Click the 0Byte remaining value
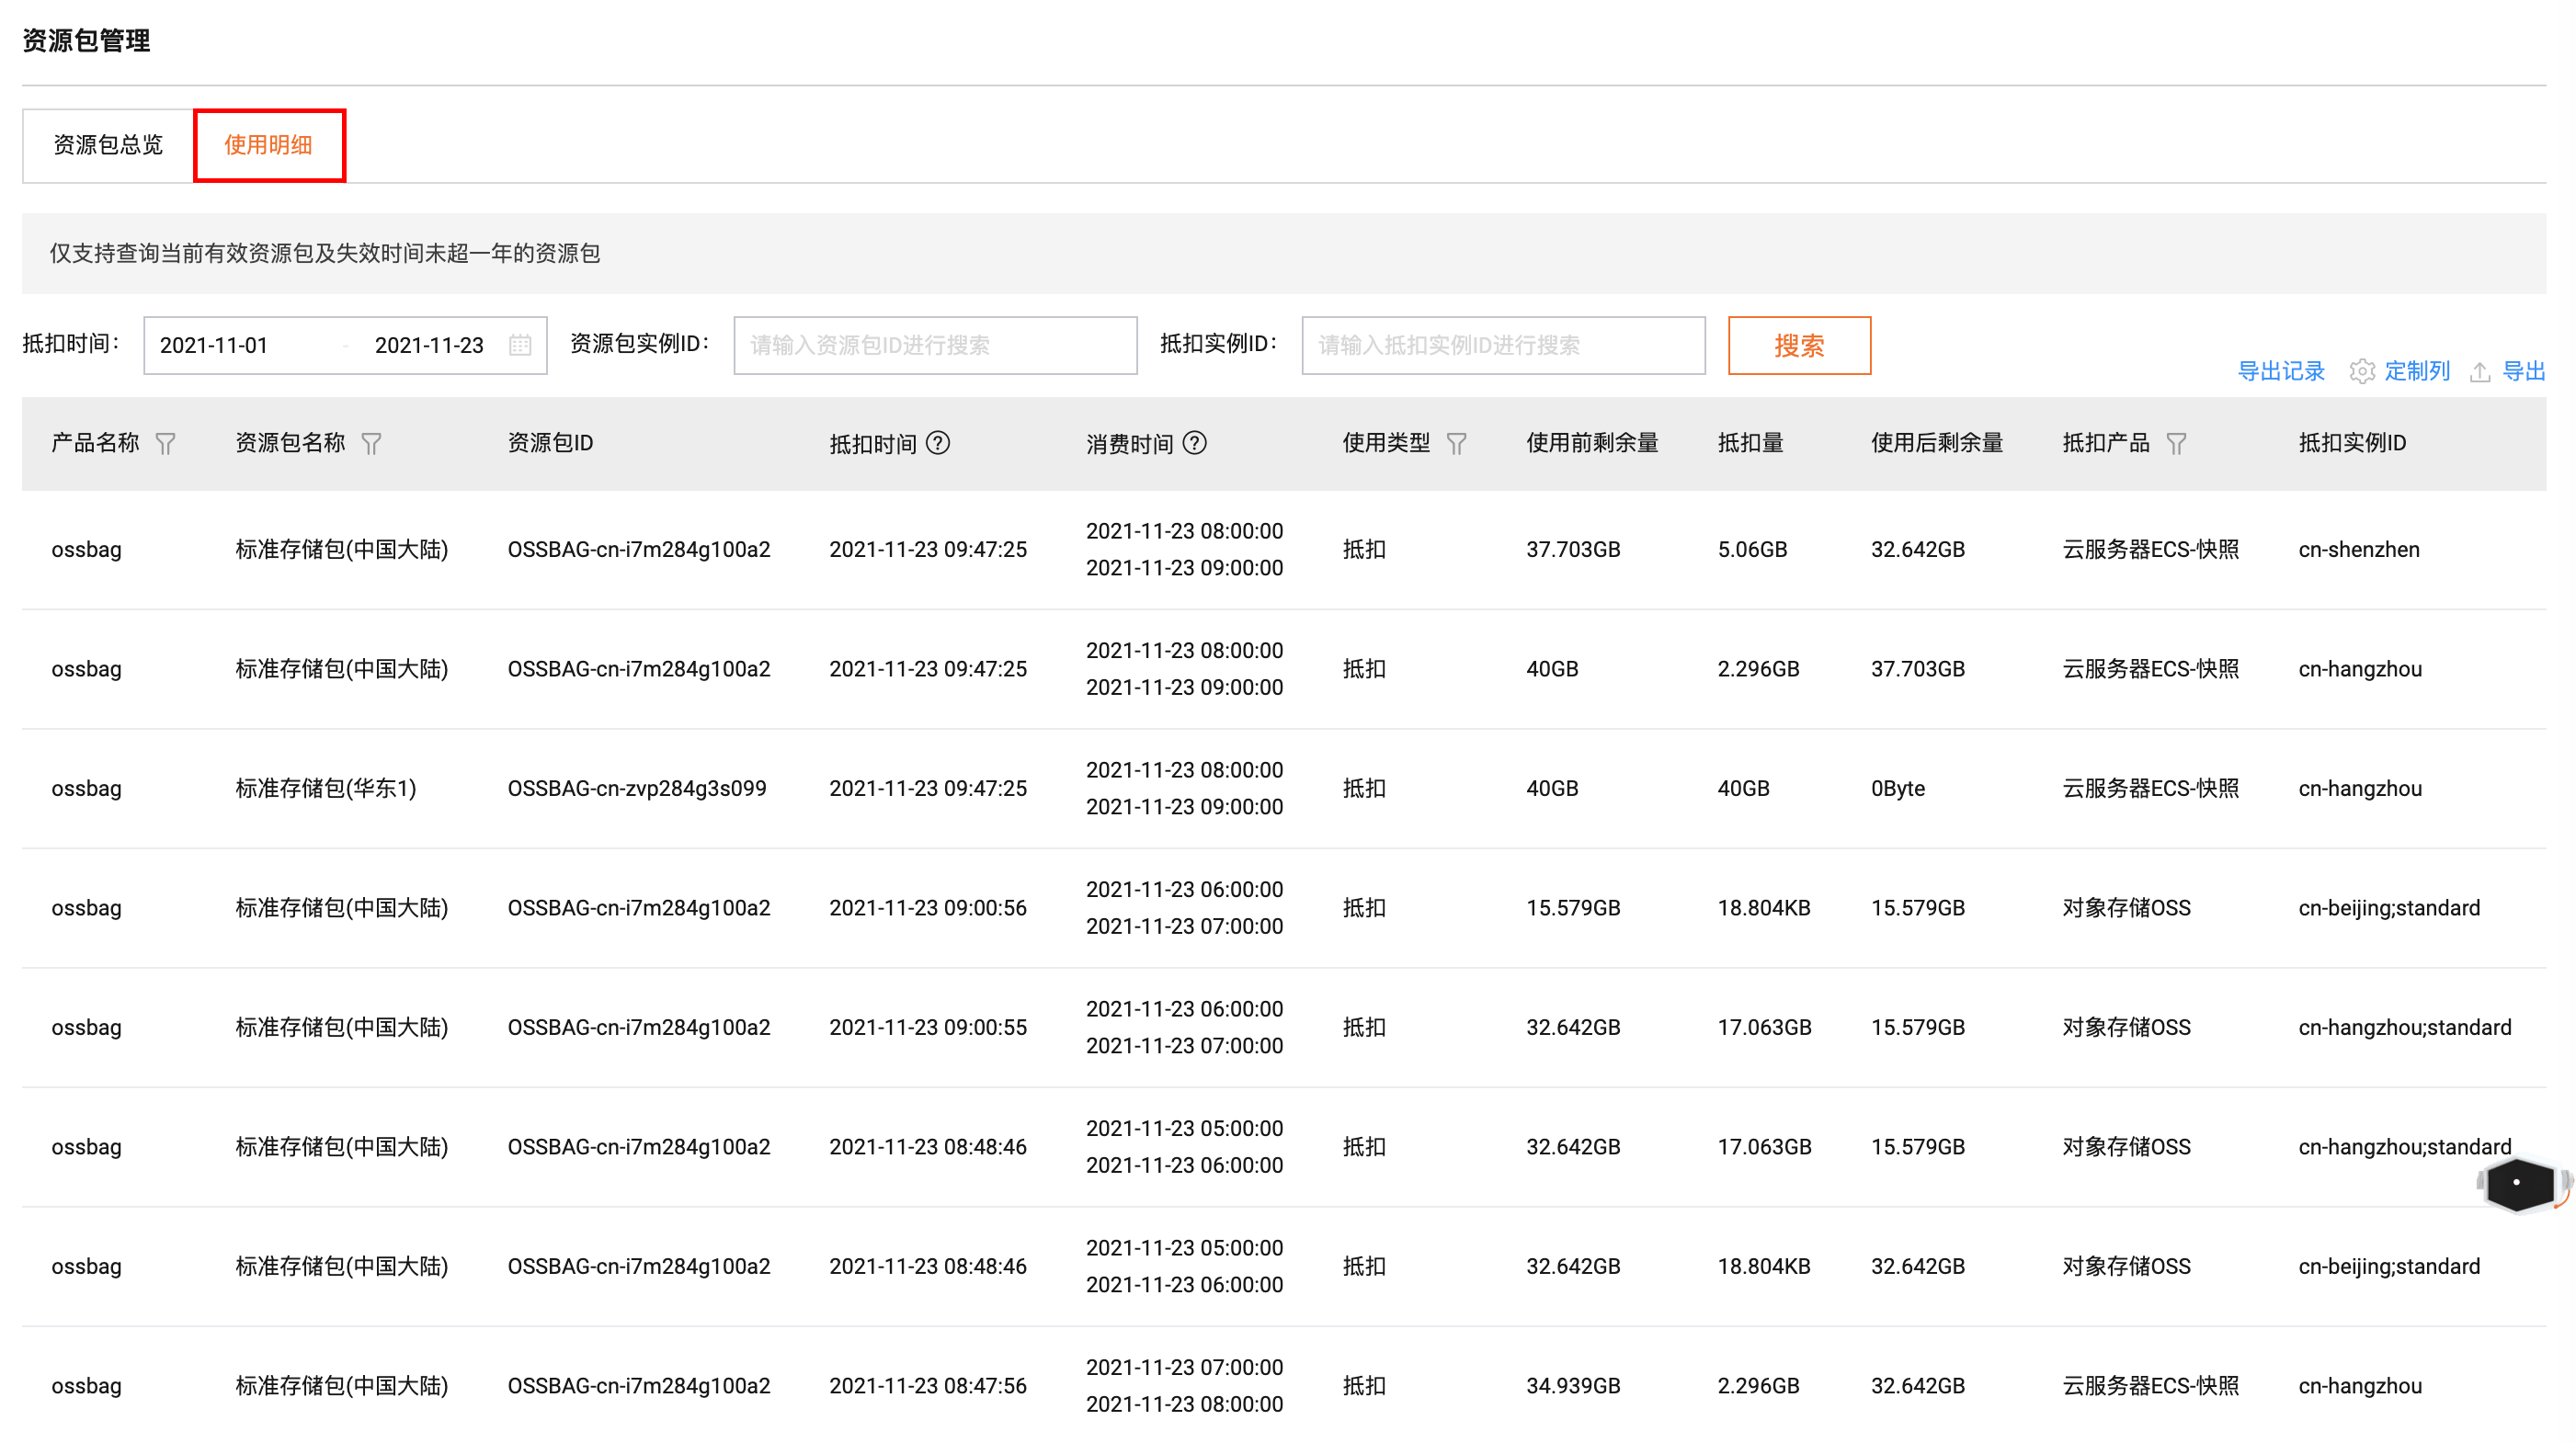 1897,788
